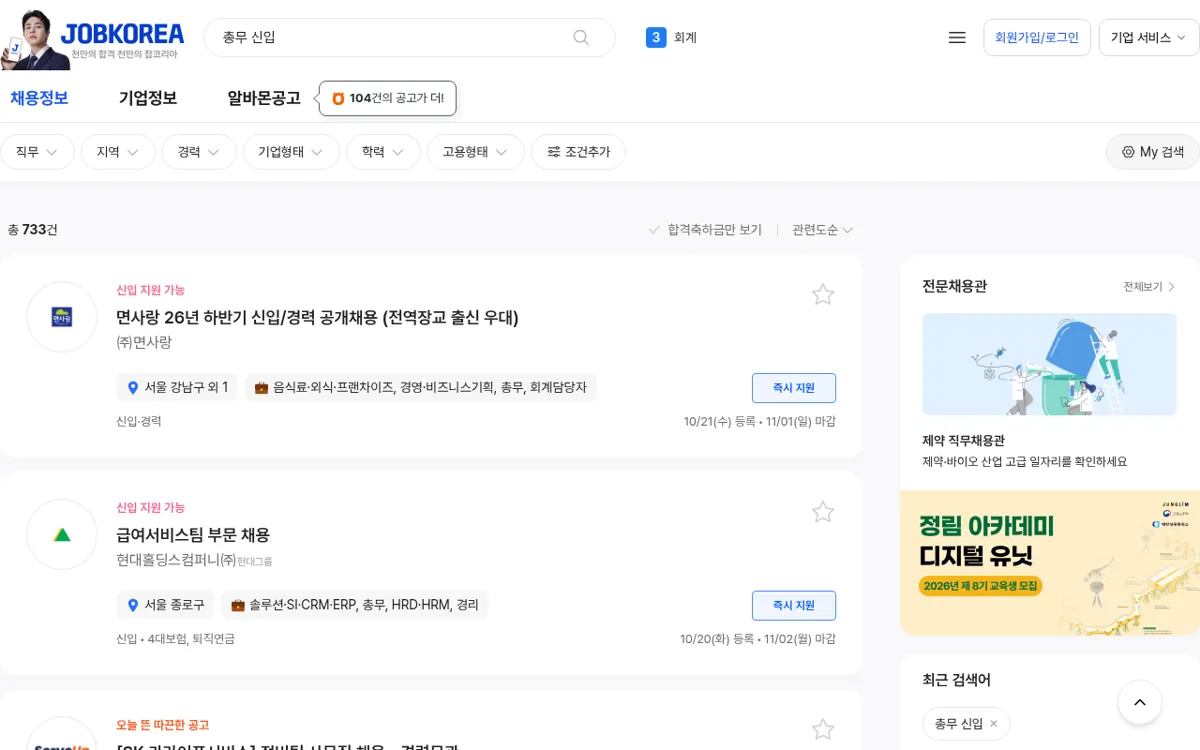Click the 104건의 공고가 더 tooltip

(388, 98)
